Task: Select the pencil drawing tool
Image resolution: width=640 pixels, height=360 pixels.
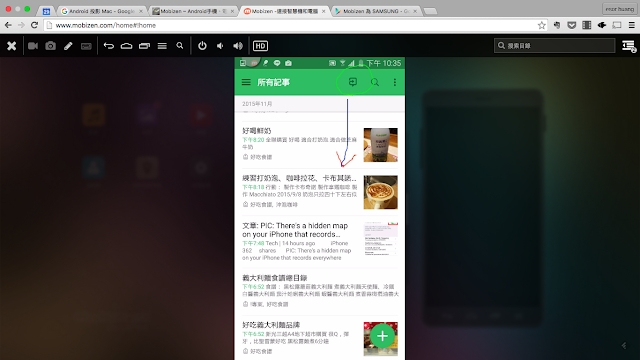Action: (x=68, y=46)
